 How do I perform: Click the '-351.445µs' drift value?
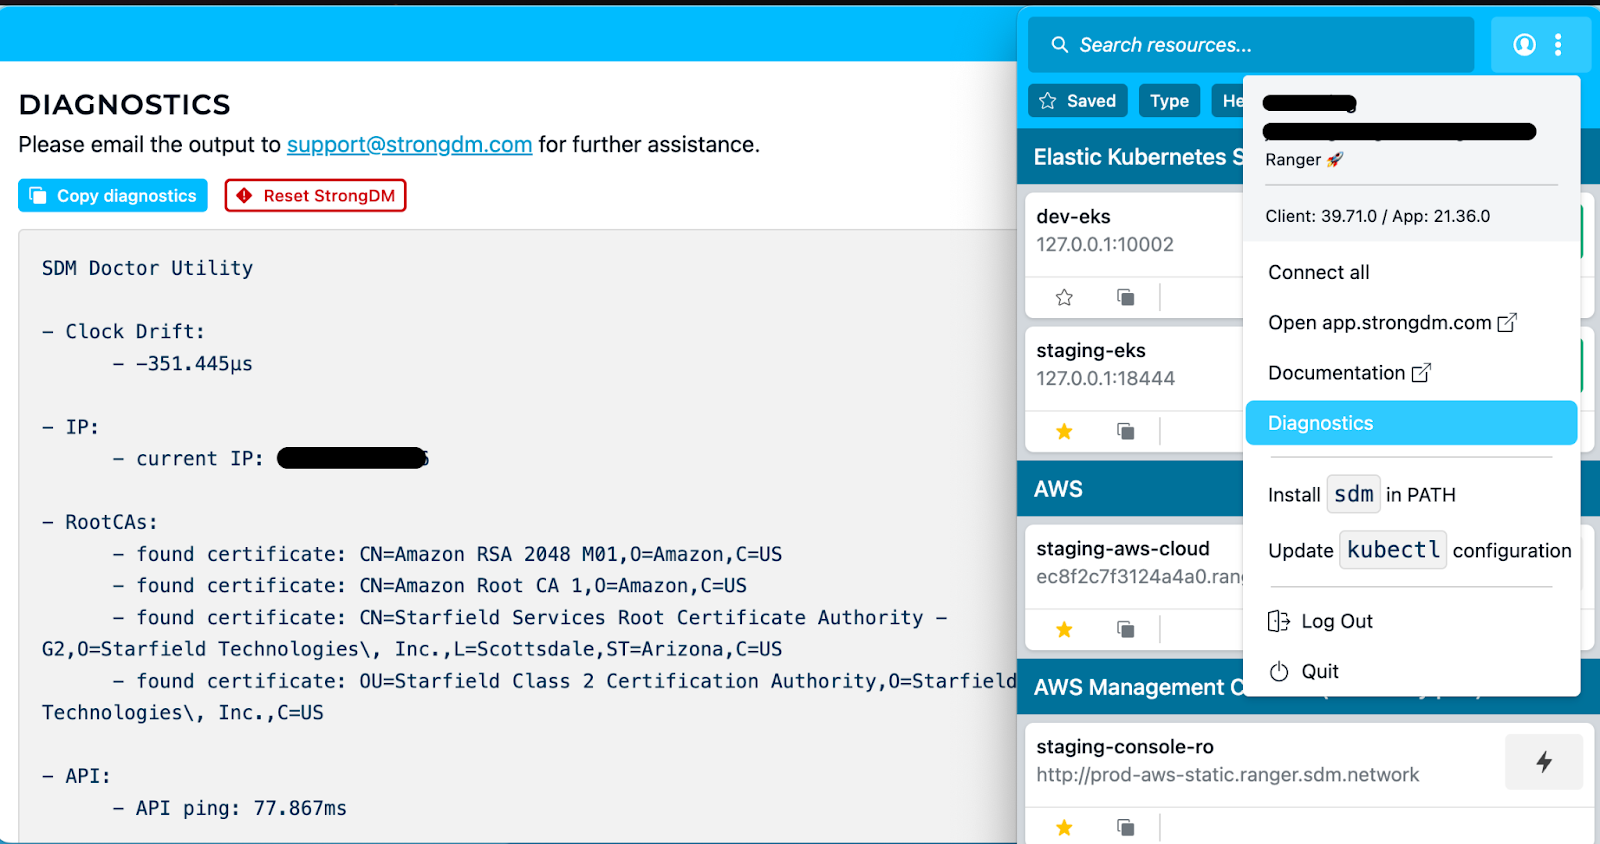click(x=194, y=364)
